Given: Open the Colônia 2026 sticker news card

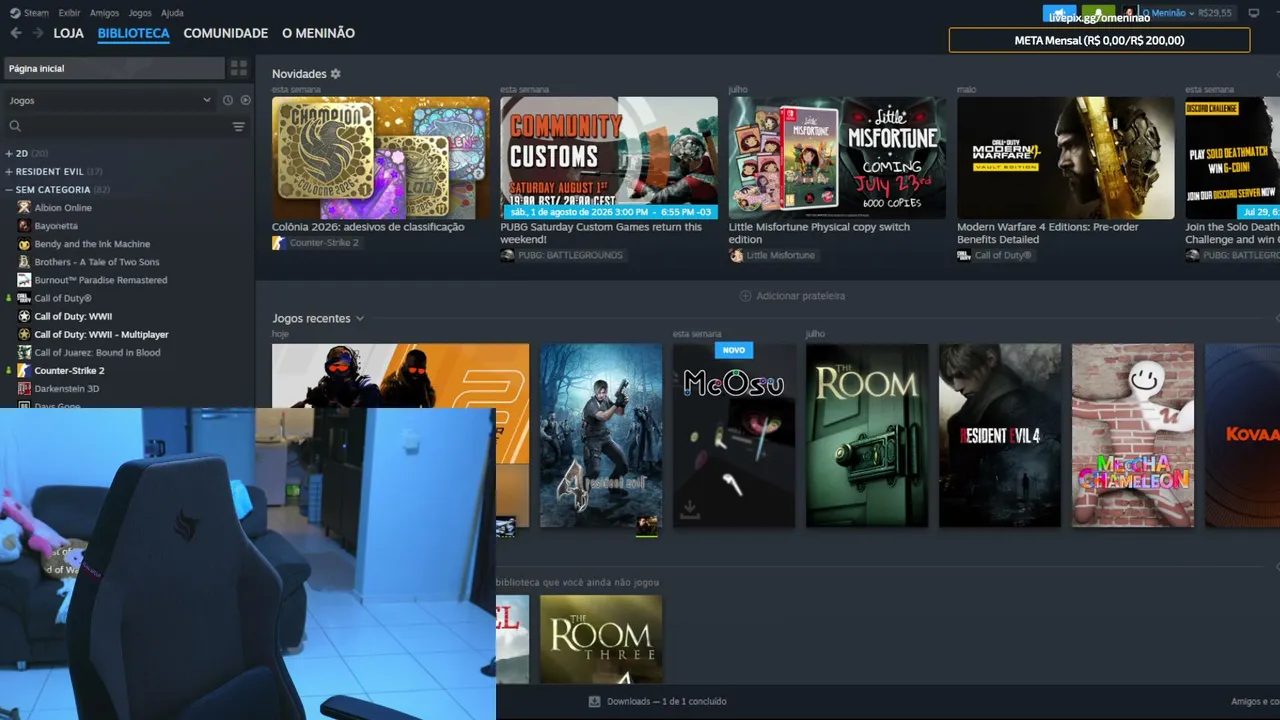Looking at the screenshot, I should [381, 158].
